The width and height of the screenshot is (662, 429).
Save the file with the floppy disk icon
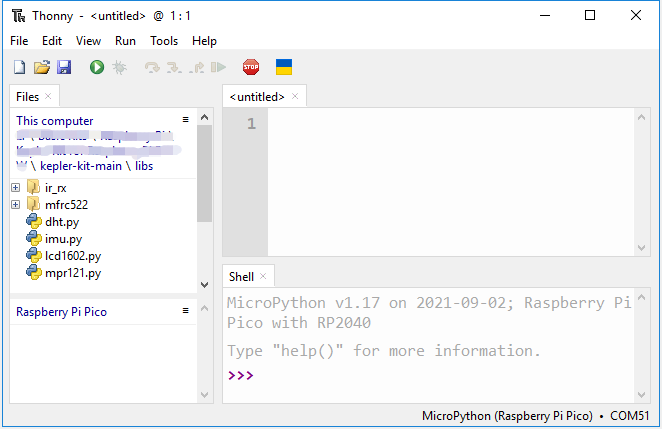(64, 67)
